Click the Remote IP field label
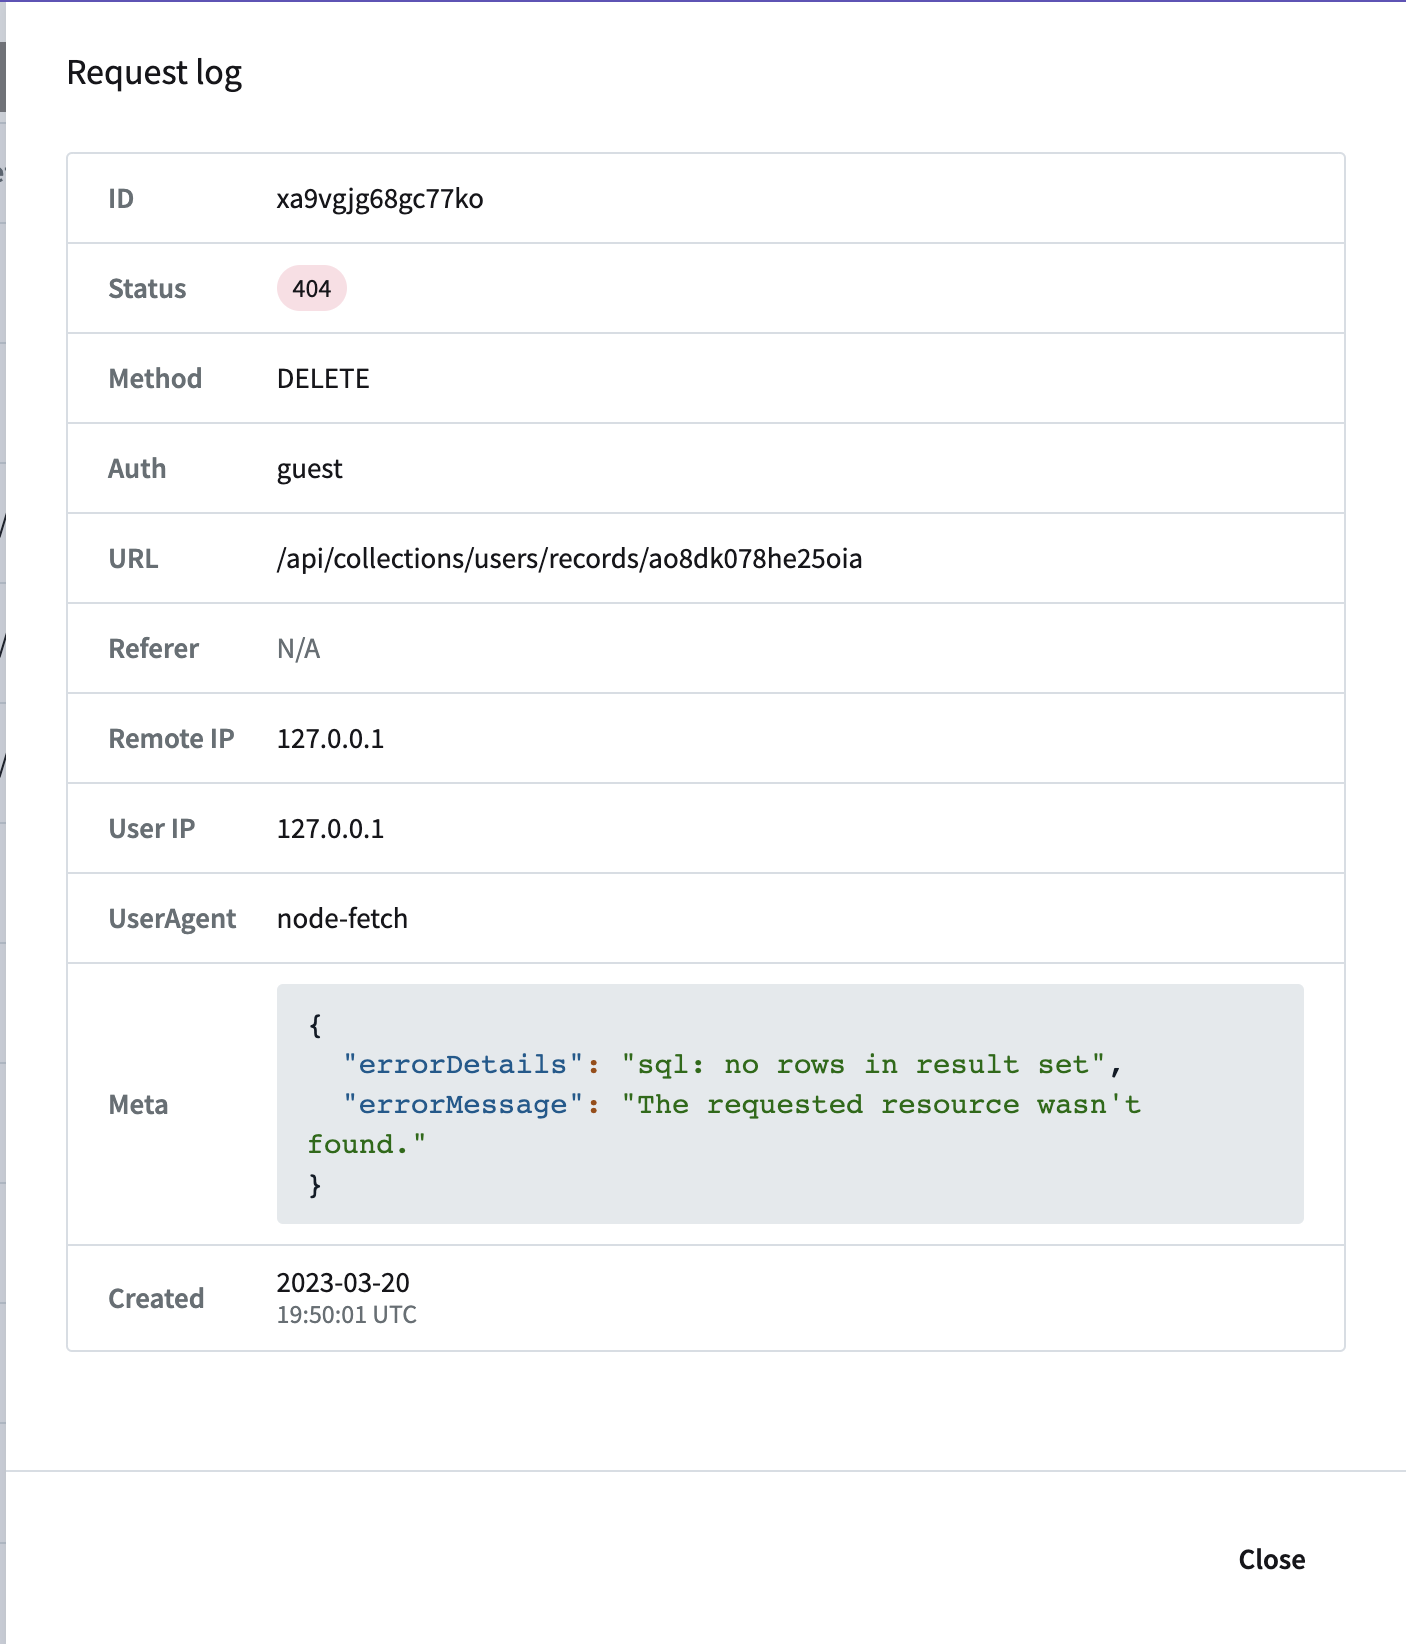Viewport: 1406px width, 1644px height. 171,738
